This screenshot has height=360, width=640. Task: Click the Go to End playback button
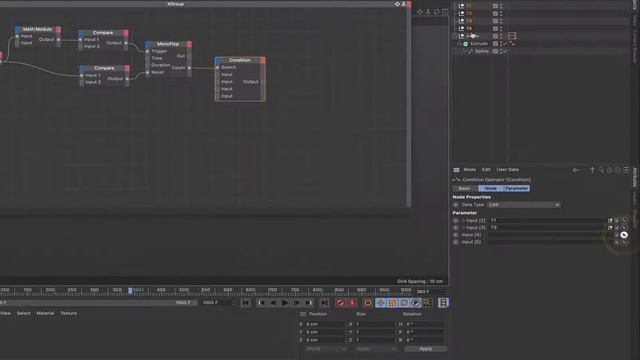click(324, 303)
